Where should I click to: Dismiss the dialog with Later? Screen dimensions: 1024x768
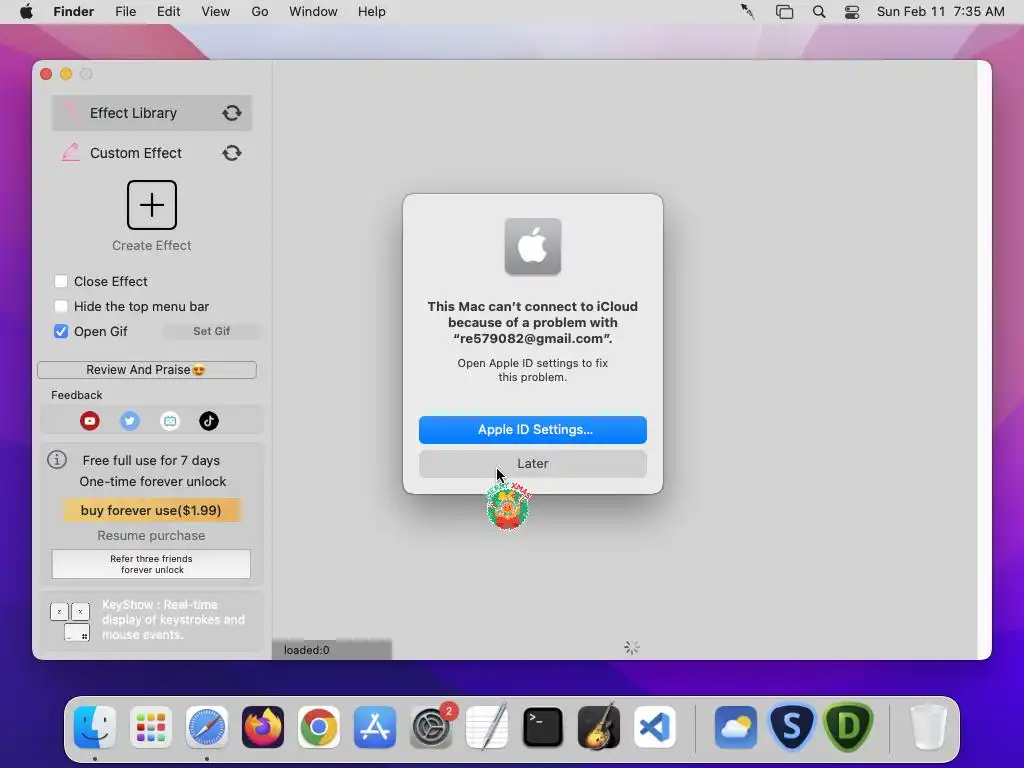[533, 464]
